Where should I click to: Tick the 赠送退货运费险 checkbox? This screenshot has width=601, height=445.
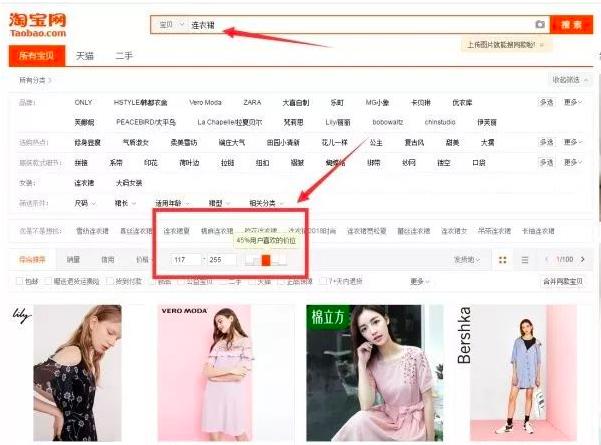tap(48, 281)
